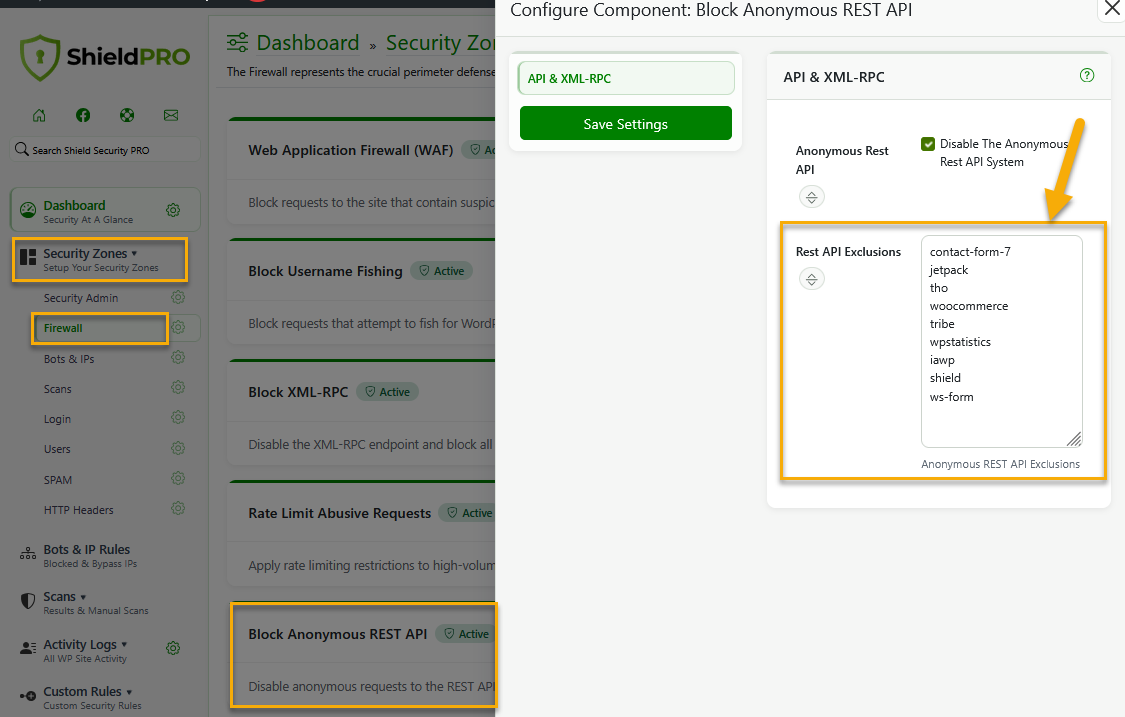
Task: Open Security Admin gear settings
Action: coord(178,297)
